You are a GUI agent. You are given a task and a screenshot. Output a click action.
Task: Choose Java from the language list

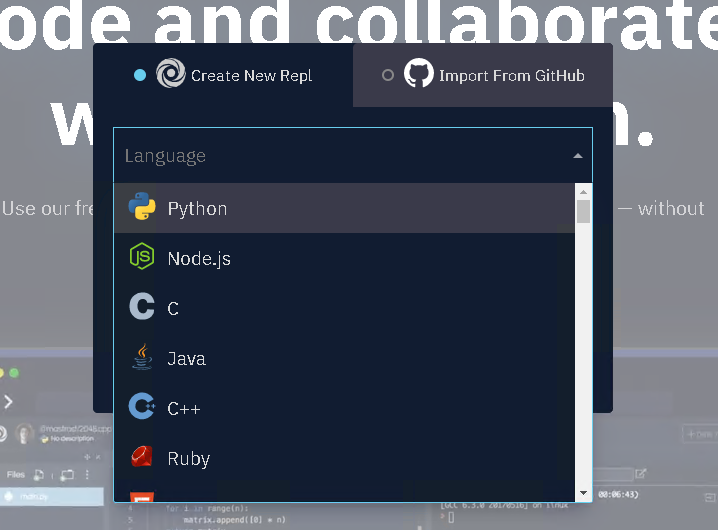point(344,358)
